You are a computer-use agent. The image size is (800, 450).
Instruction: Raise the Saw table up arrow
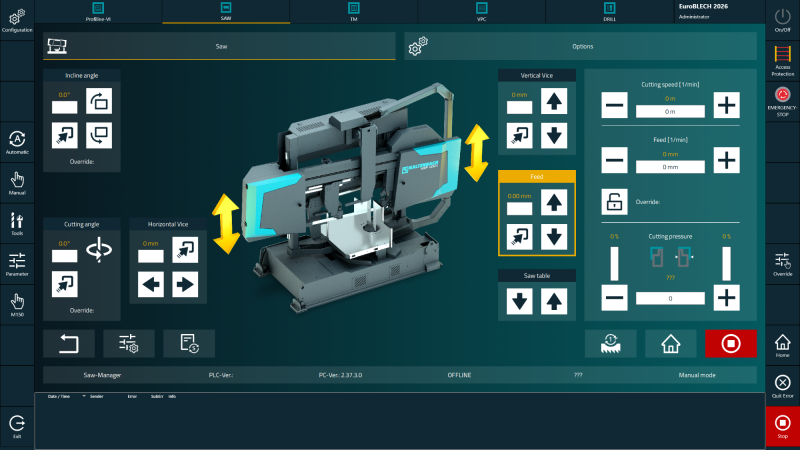coord(554,301)
